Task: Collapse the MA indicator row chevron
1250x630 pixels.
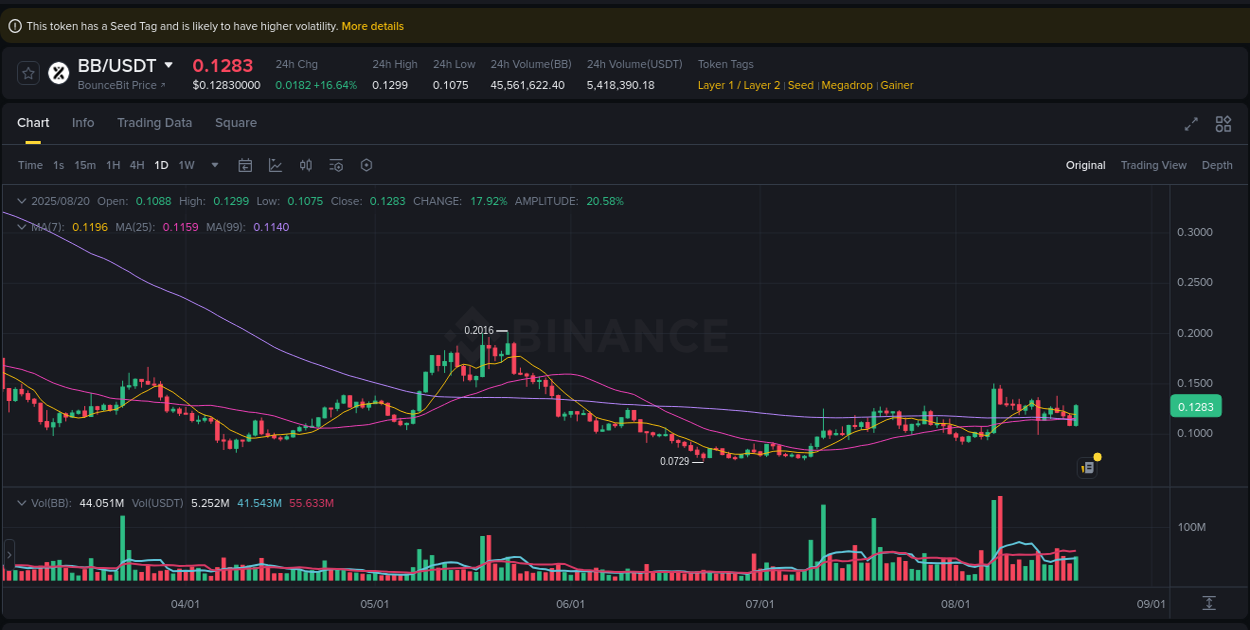Action: (21, 227)
